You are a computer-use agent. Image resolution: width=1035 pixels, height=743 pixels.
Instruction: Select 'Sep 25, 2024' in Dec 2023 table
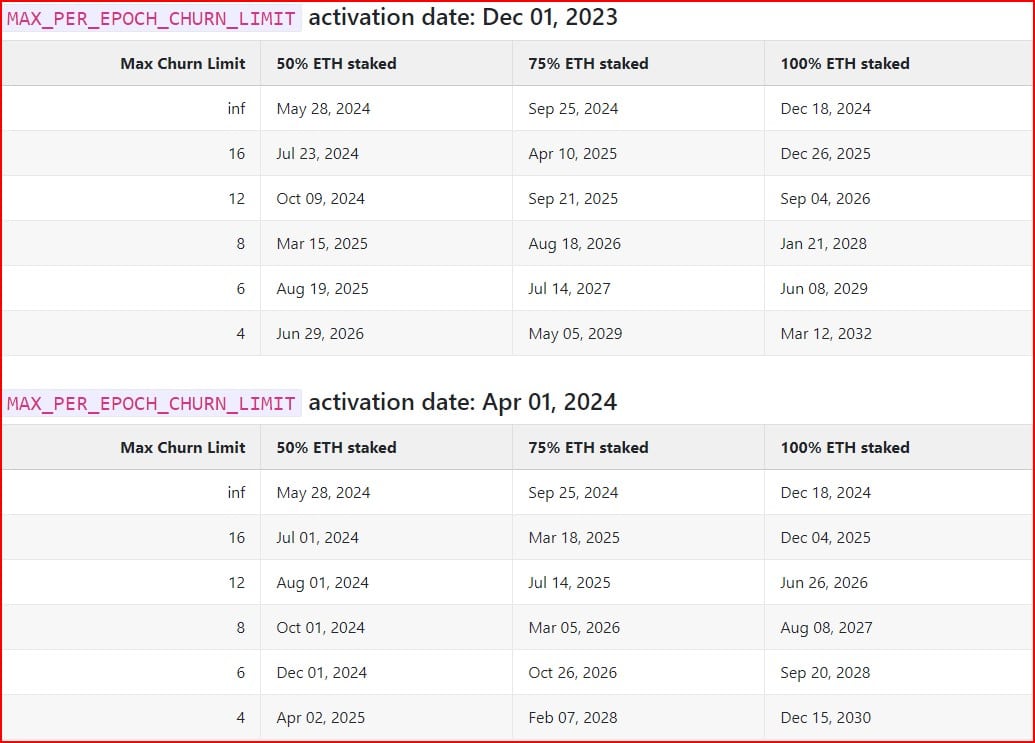(x=573, y=109)
